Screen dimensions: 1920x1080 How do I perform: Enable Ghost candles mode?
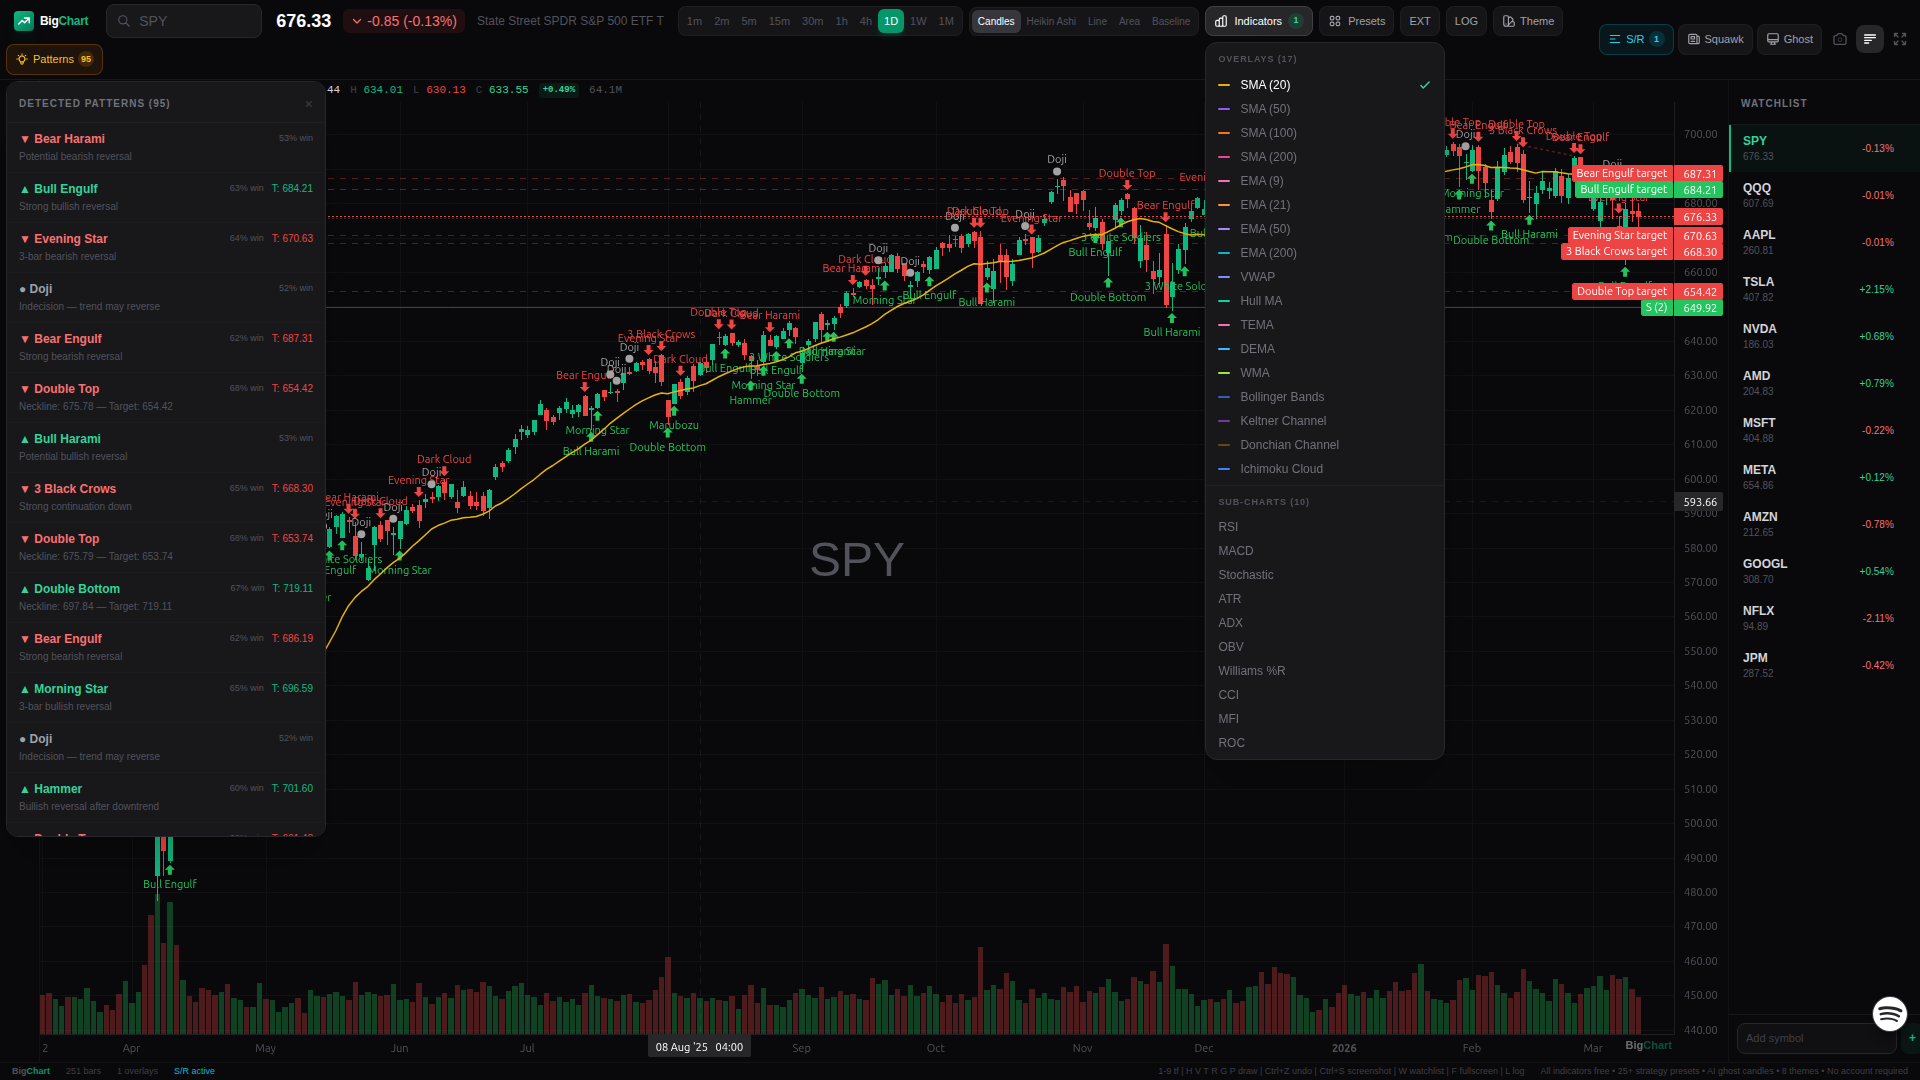[x=1789, y=39]
